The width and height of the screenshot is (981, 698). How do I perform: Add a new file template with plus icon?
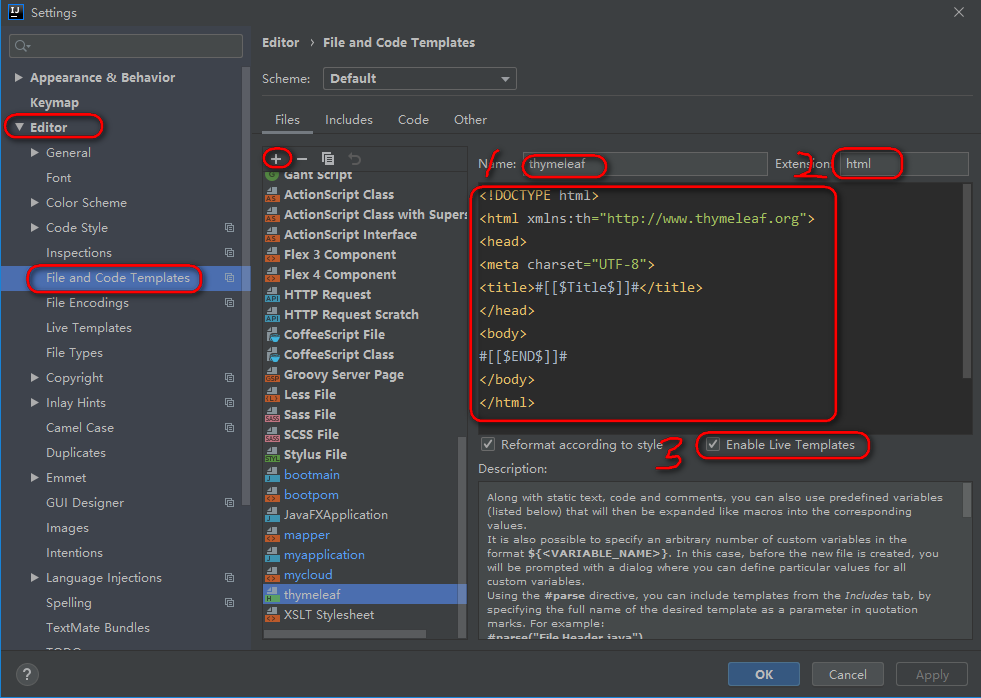click(276, 158)
